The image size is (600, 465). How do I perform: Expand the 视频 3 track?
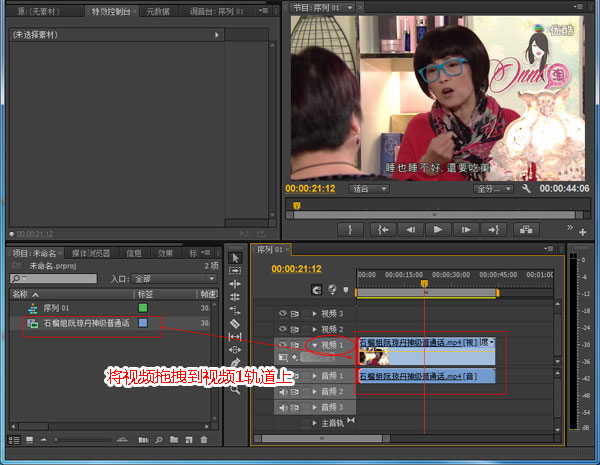point(315,314)
